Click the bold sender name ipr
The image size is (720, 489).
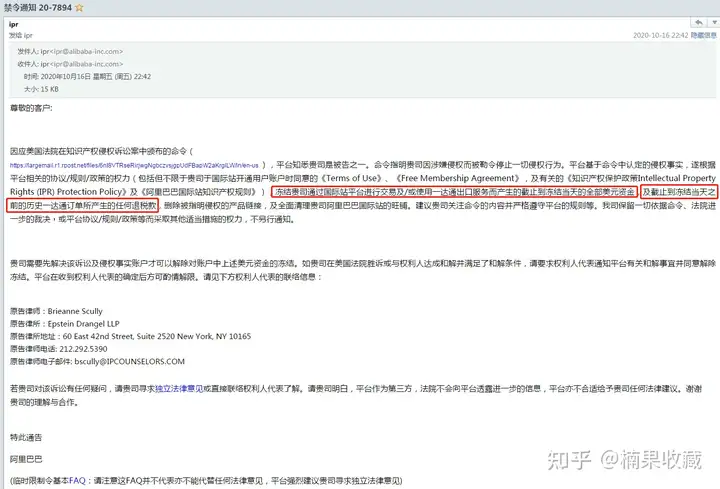tap(14, 24)
